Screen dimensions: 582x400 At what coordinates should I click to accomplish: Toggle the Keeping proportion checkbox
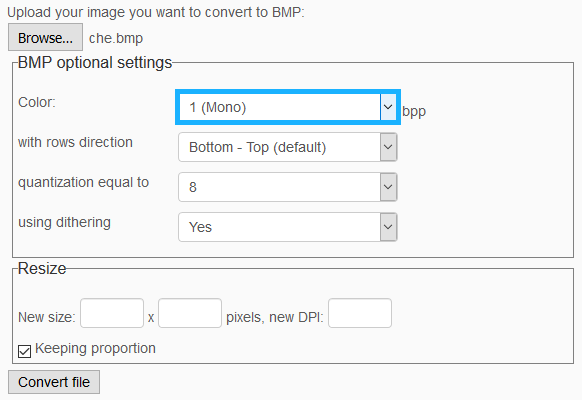tap(24, 351)
